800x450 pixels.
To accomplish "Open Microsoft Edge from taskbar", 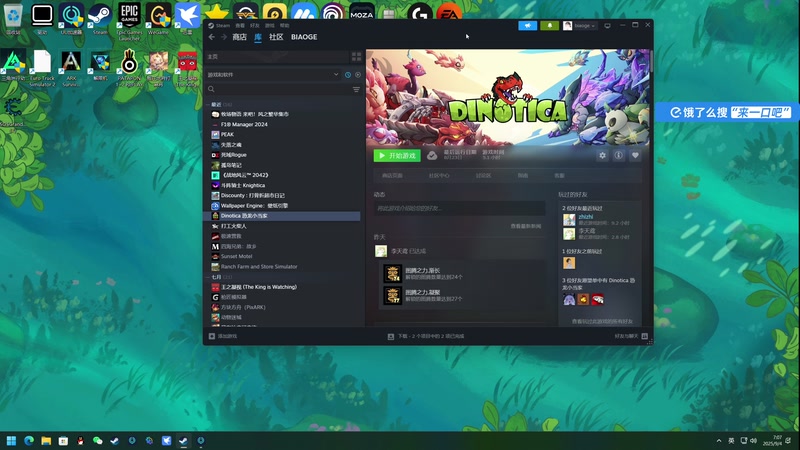I will coord(29,441).
